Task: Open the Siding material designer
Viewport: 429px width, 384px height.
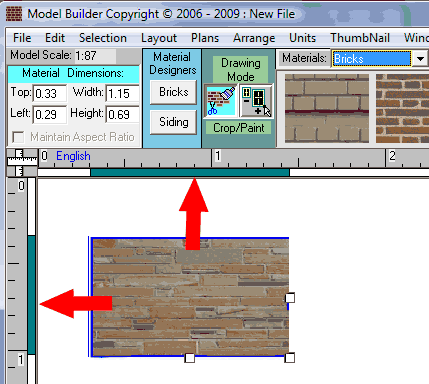Action: (173, 122)
